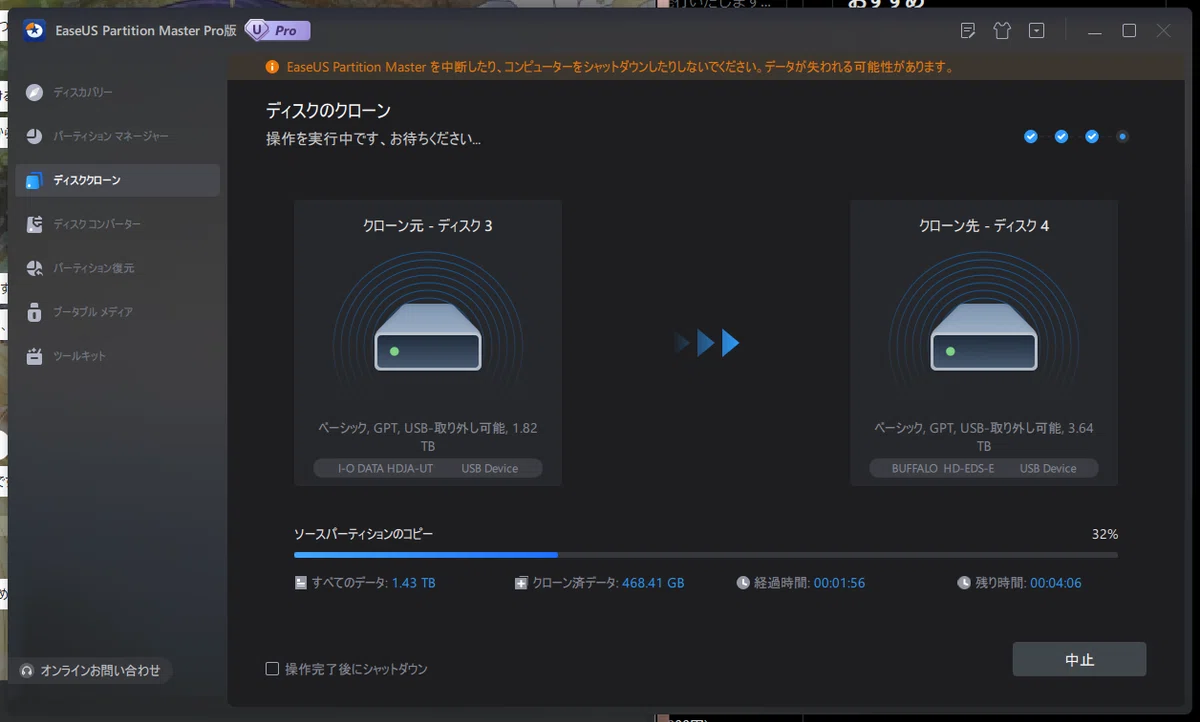Image resolution: width=1200 pixels, height=722 pixels.
Task: Open the skin/theme shirt icon
Action: [x=1002, y=31]
